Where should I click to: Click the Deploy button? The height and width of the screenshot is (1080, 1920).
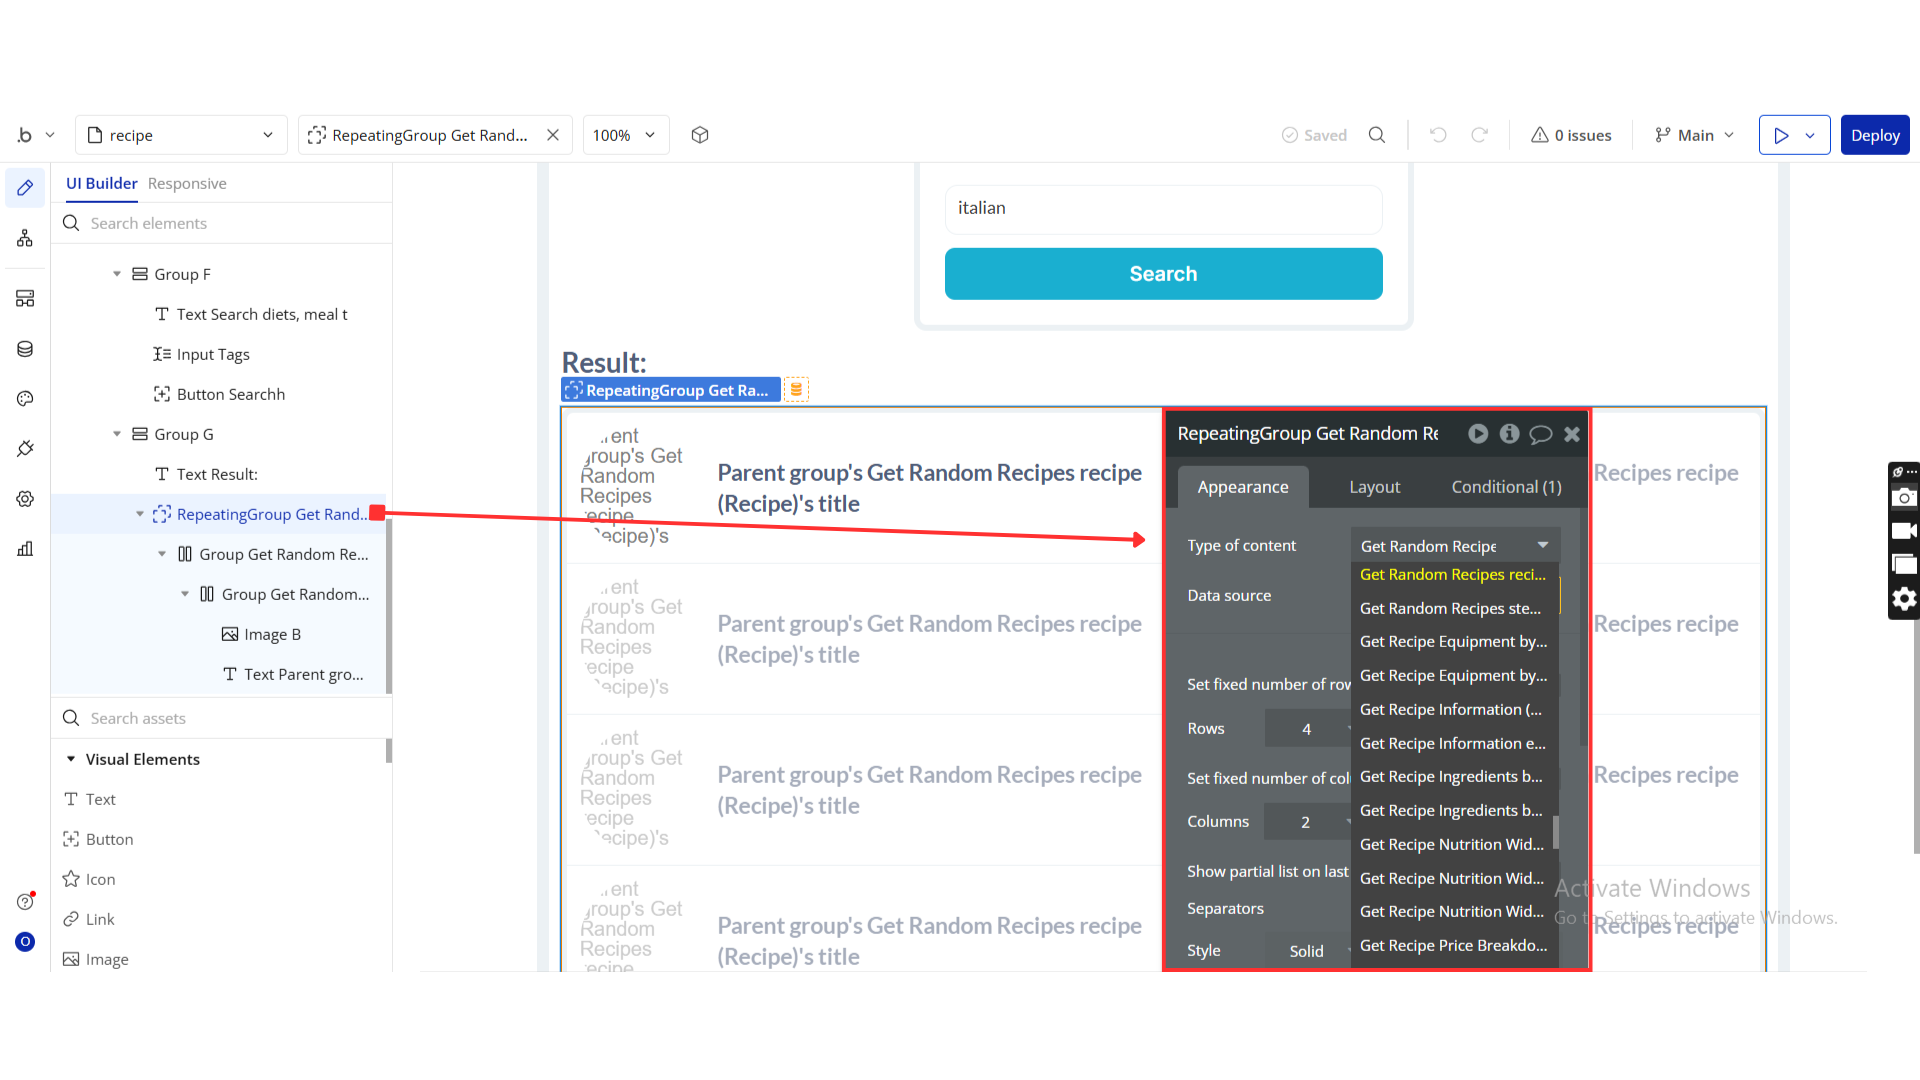(x=1874, y=135)
